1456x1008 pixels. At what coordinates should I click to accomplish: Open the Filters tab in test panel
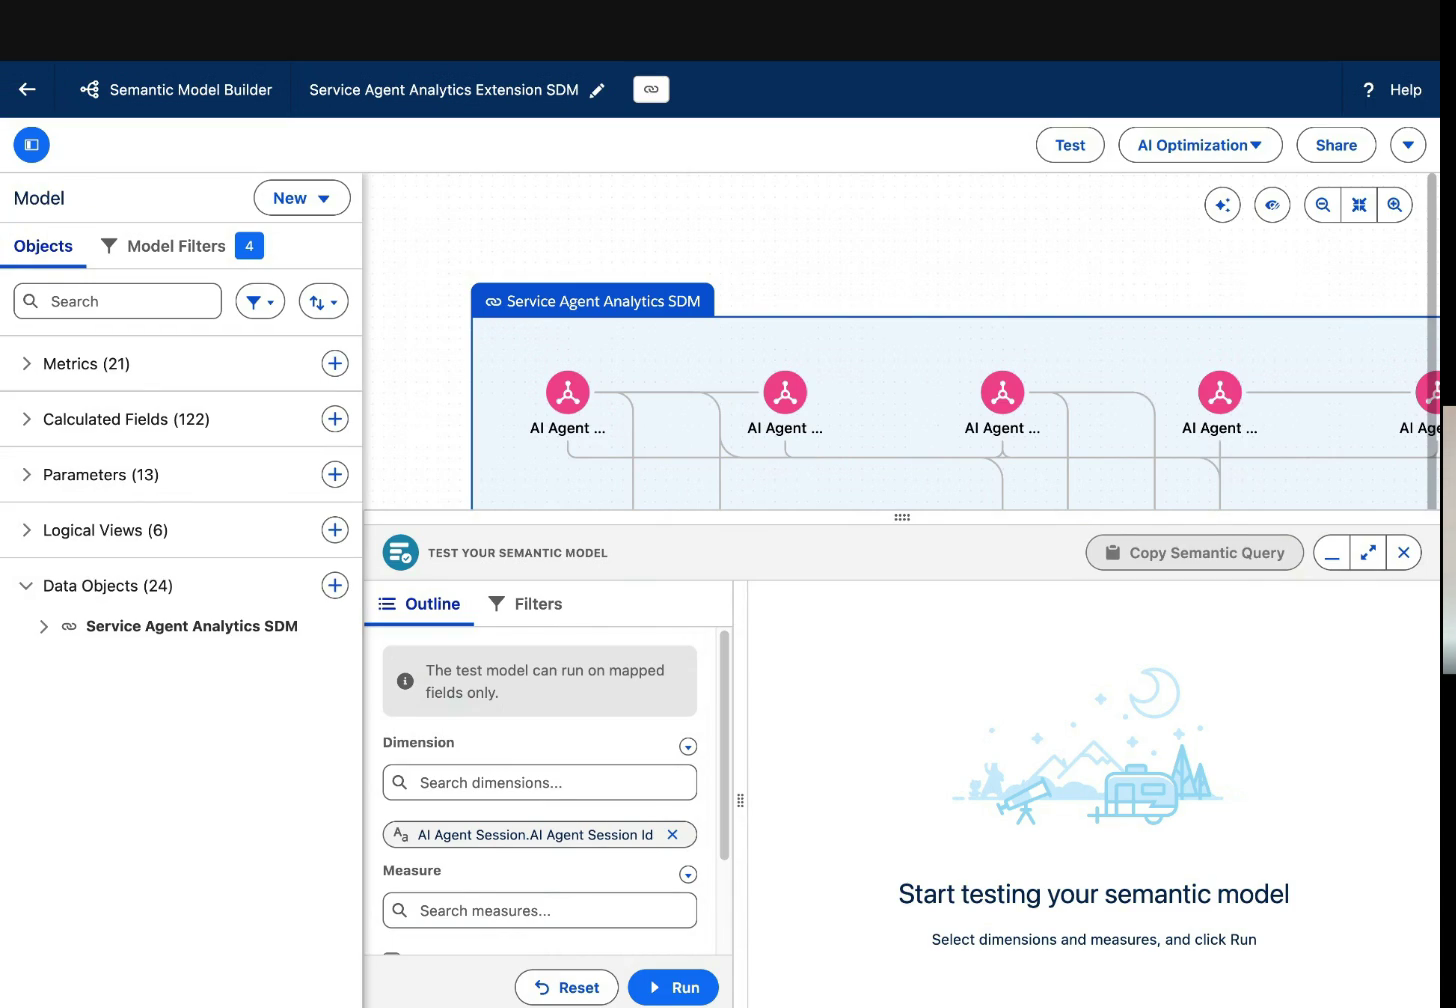point(525,604)
